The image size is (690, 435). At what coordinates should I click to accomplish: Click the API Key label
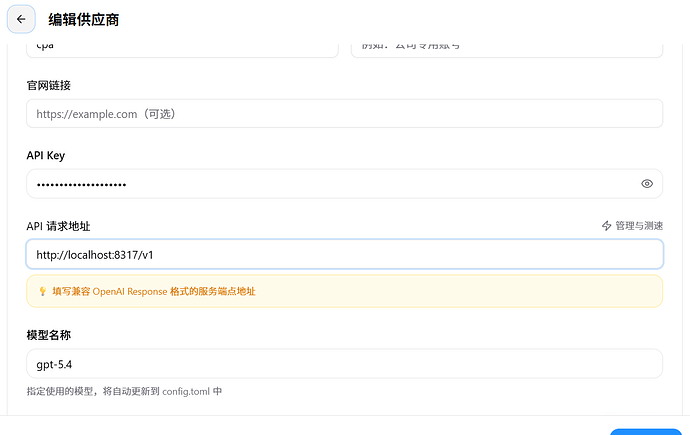(46, 155)
